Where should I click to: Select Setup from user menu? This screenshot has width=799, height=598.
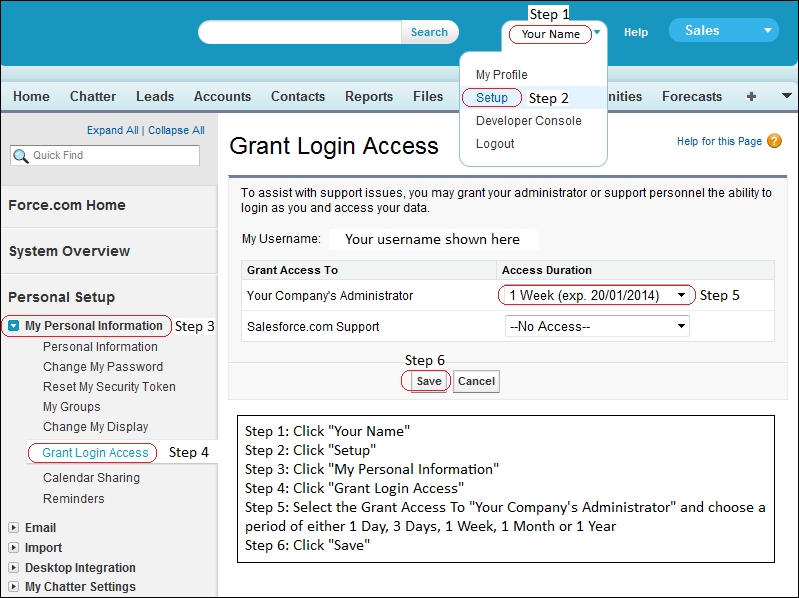tap(492, 97)
